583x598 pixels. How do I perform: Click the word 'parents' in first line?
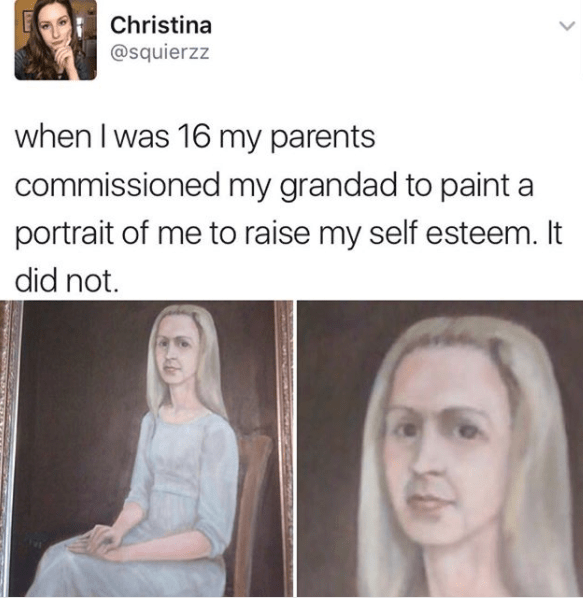[323, 139]
